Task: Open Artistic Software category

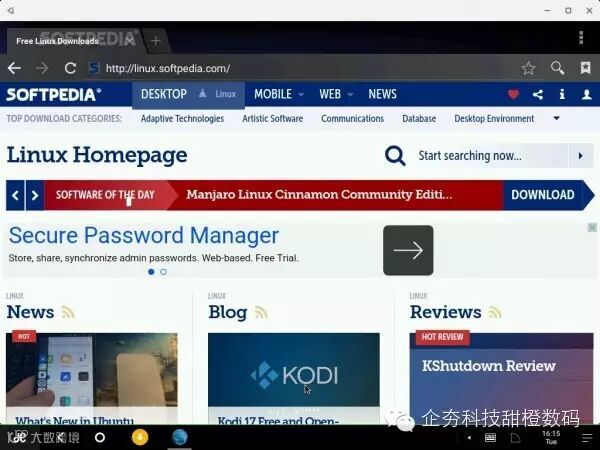Action: 272,119
